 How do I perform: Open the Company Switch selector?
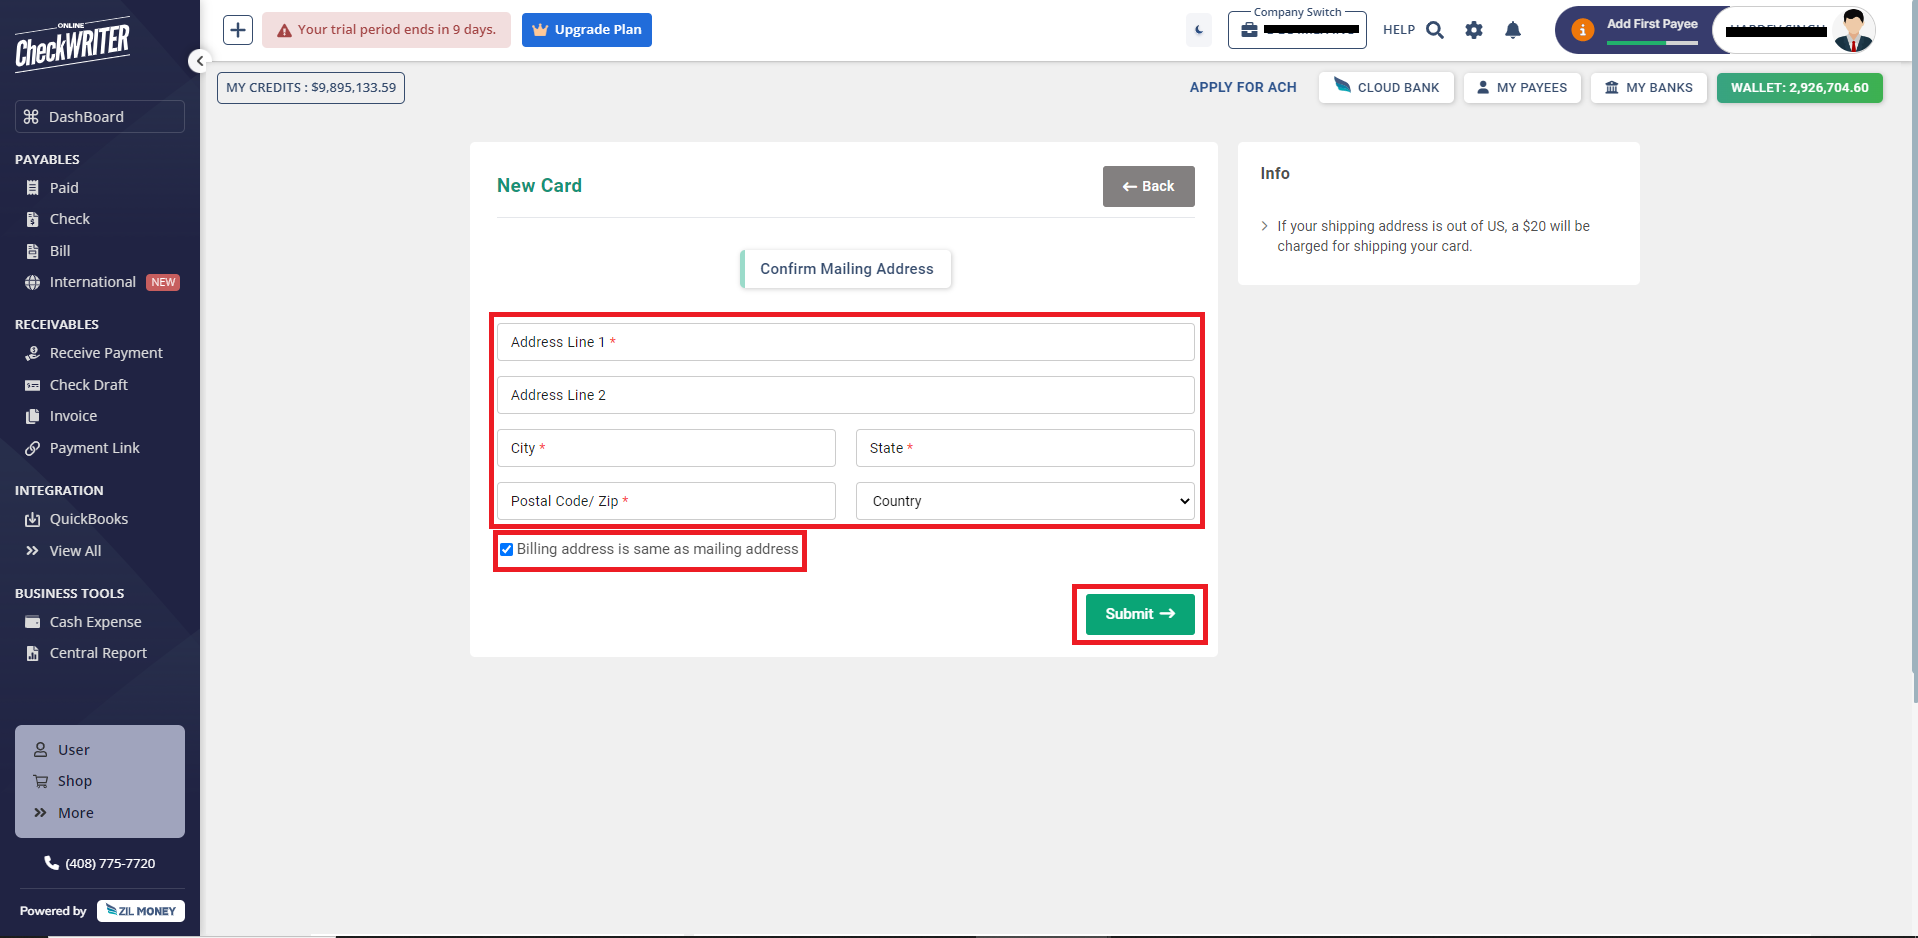(1297, 29)
